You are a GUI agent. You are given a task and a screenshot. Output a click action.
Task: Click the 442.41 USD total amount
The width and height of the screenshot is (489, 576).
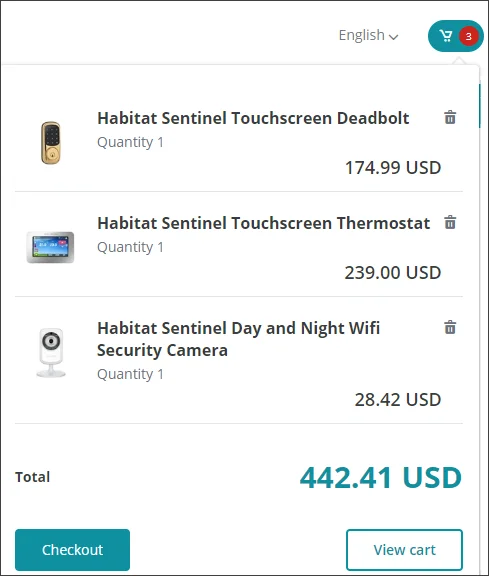381,478
